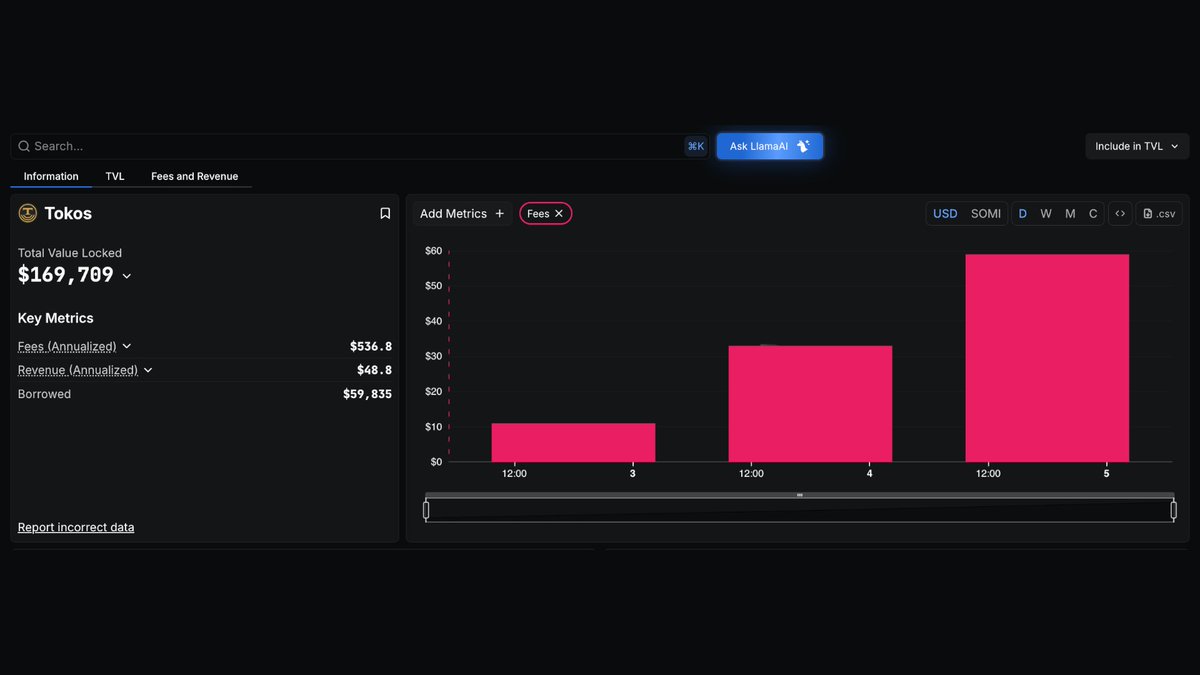Click the day 4 fees bar
The width and height of the screenshot is (1200, 675).
[810, 403]
